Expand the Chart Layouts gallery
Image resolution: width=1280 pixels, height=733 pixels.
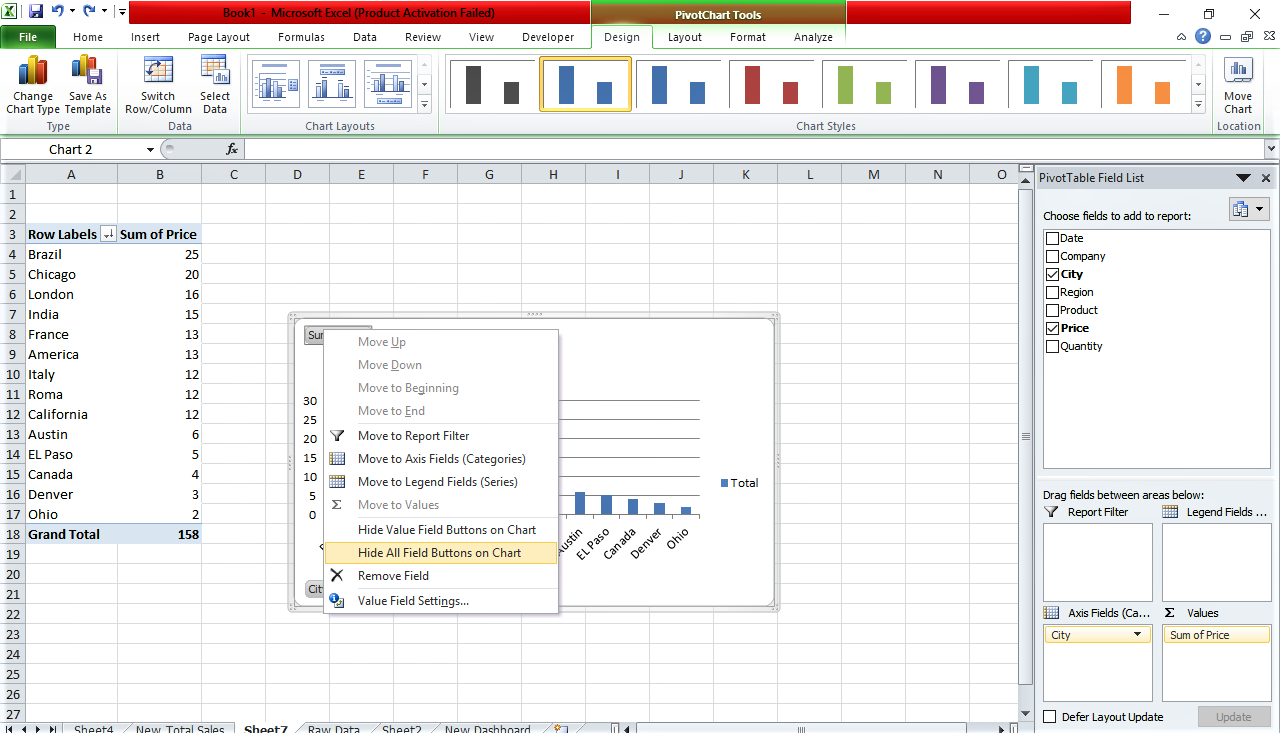[x=424, y=104]
